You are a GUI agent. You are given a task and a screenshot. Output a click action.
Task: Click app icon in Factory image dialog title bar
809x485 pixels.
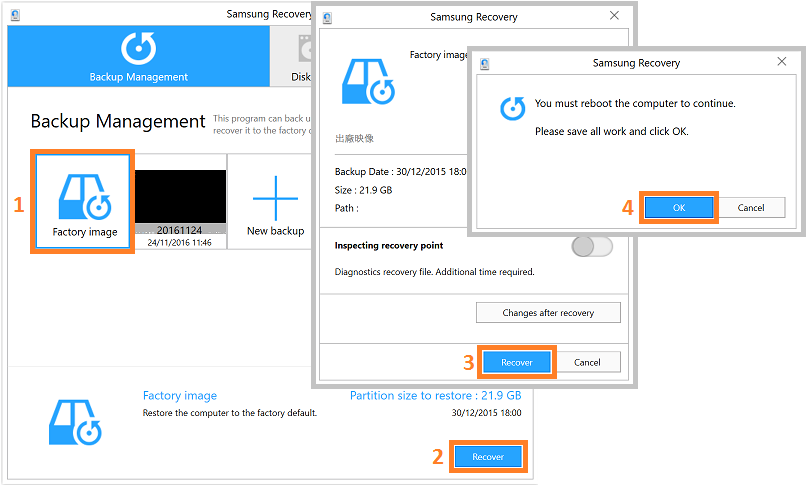coord(327,18)
